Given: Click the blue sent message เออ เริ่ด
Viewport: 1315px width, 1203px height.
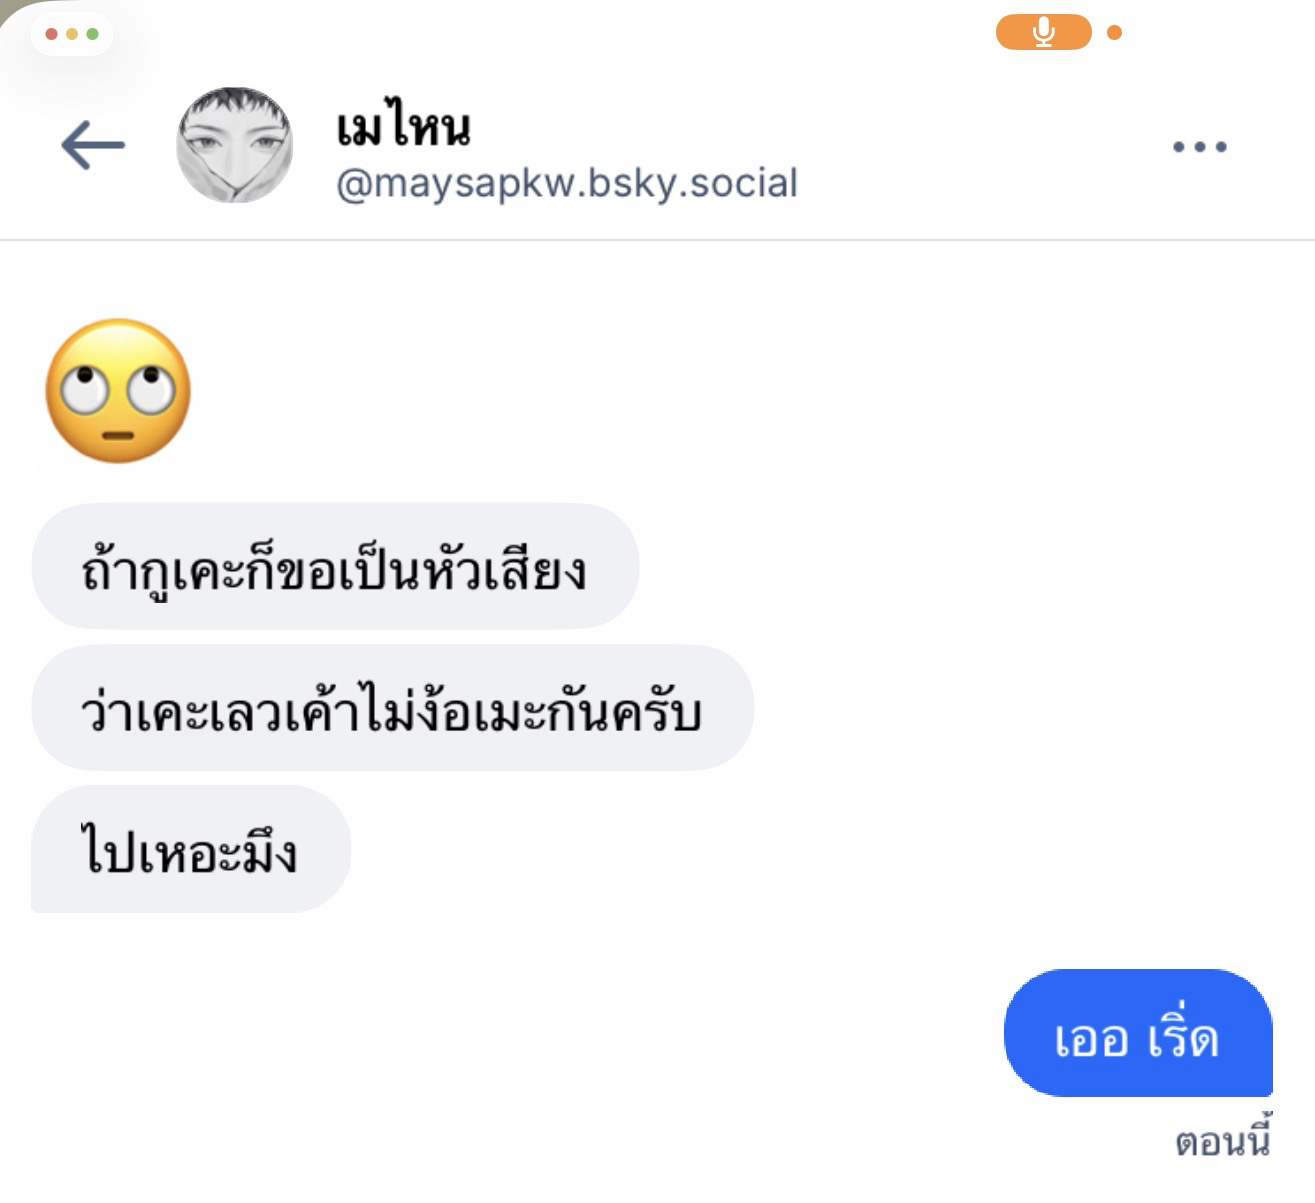Looking at the screenshot, I should tap(1137, 1034).
